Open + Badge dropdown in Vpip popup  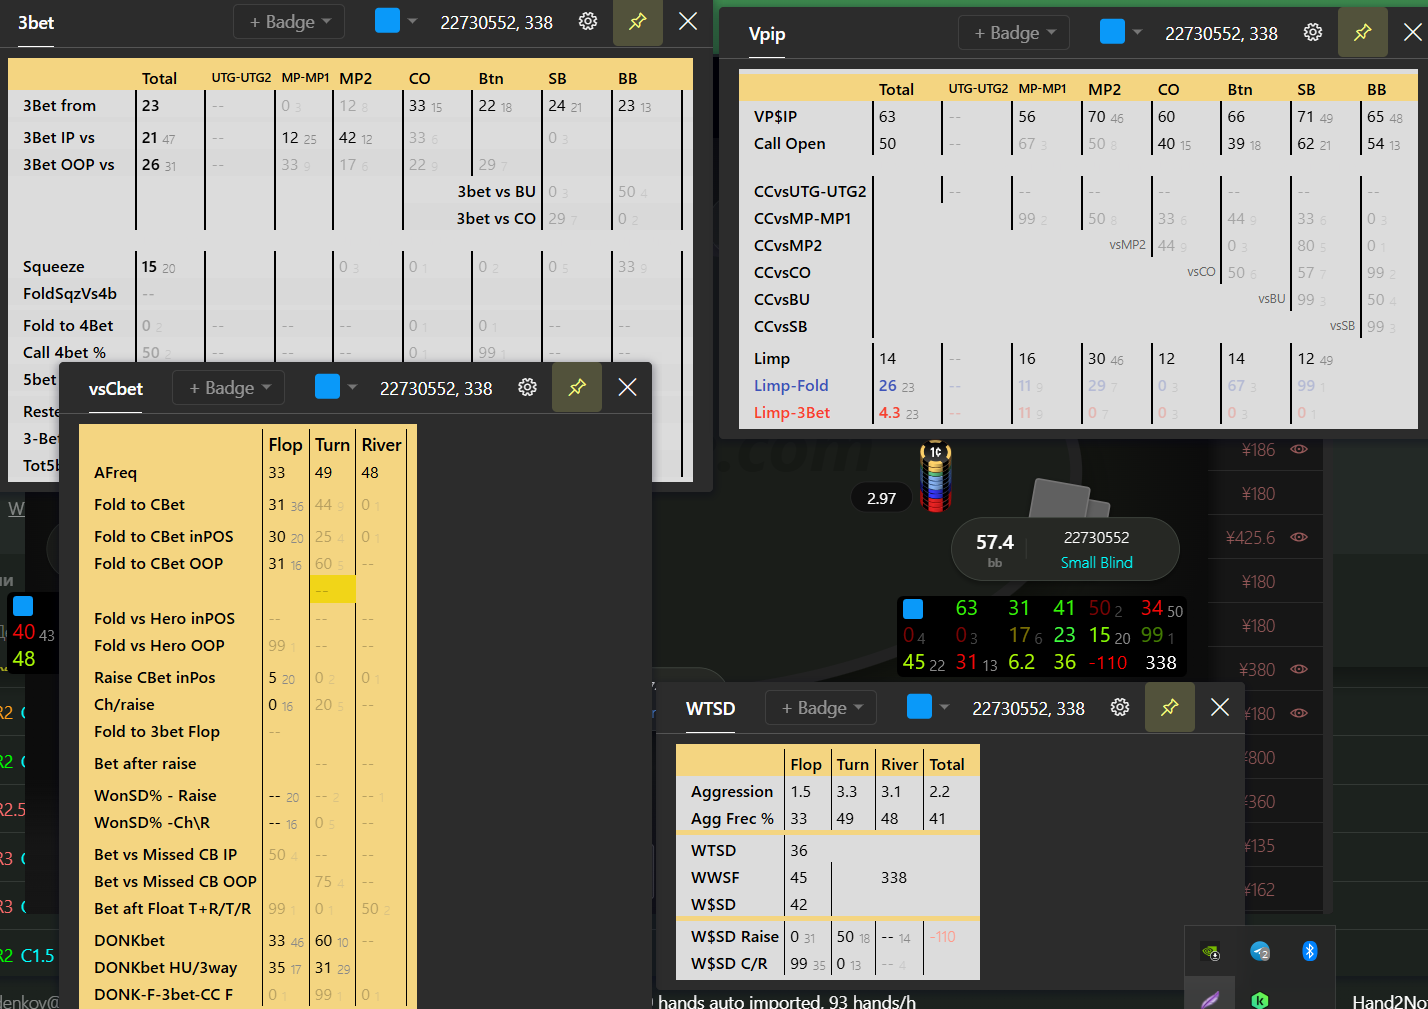coord(1014,33)
